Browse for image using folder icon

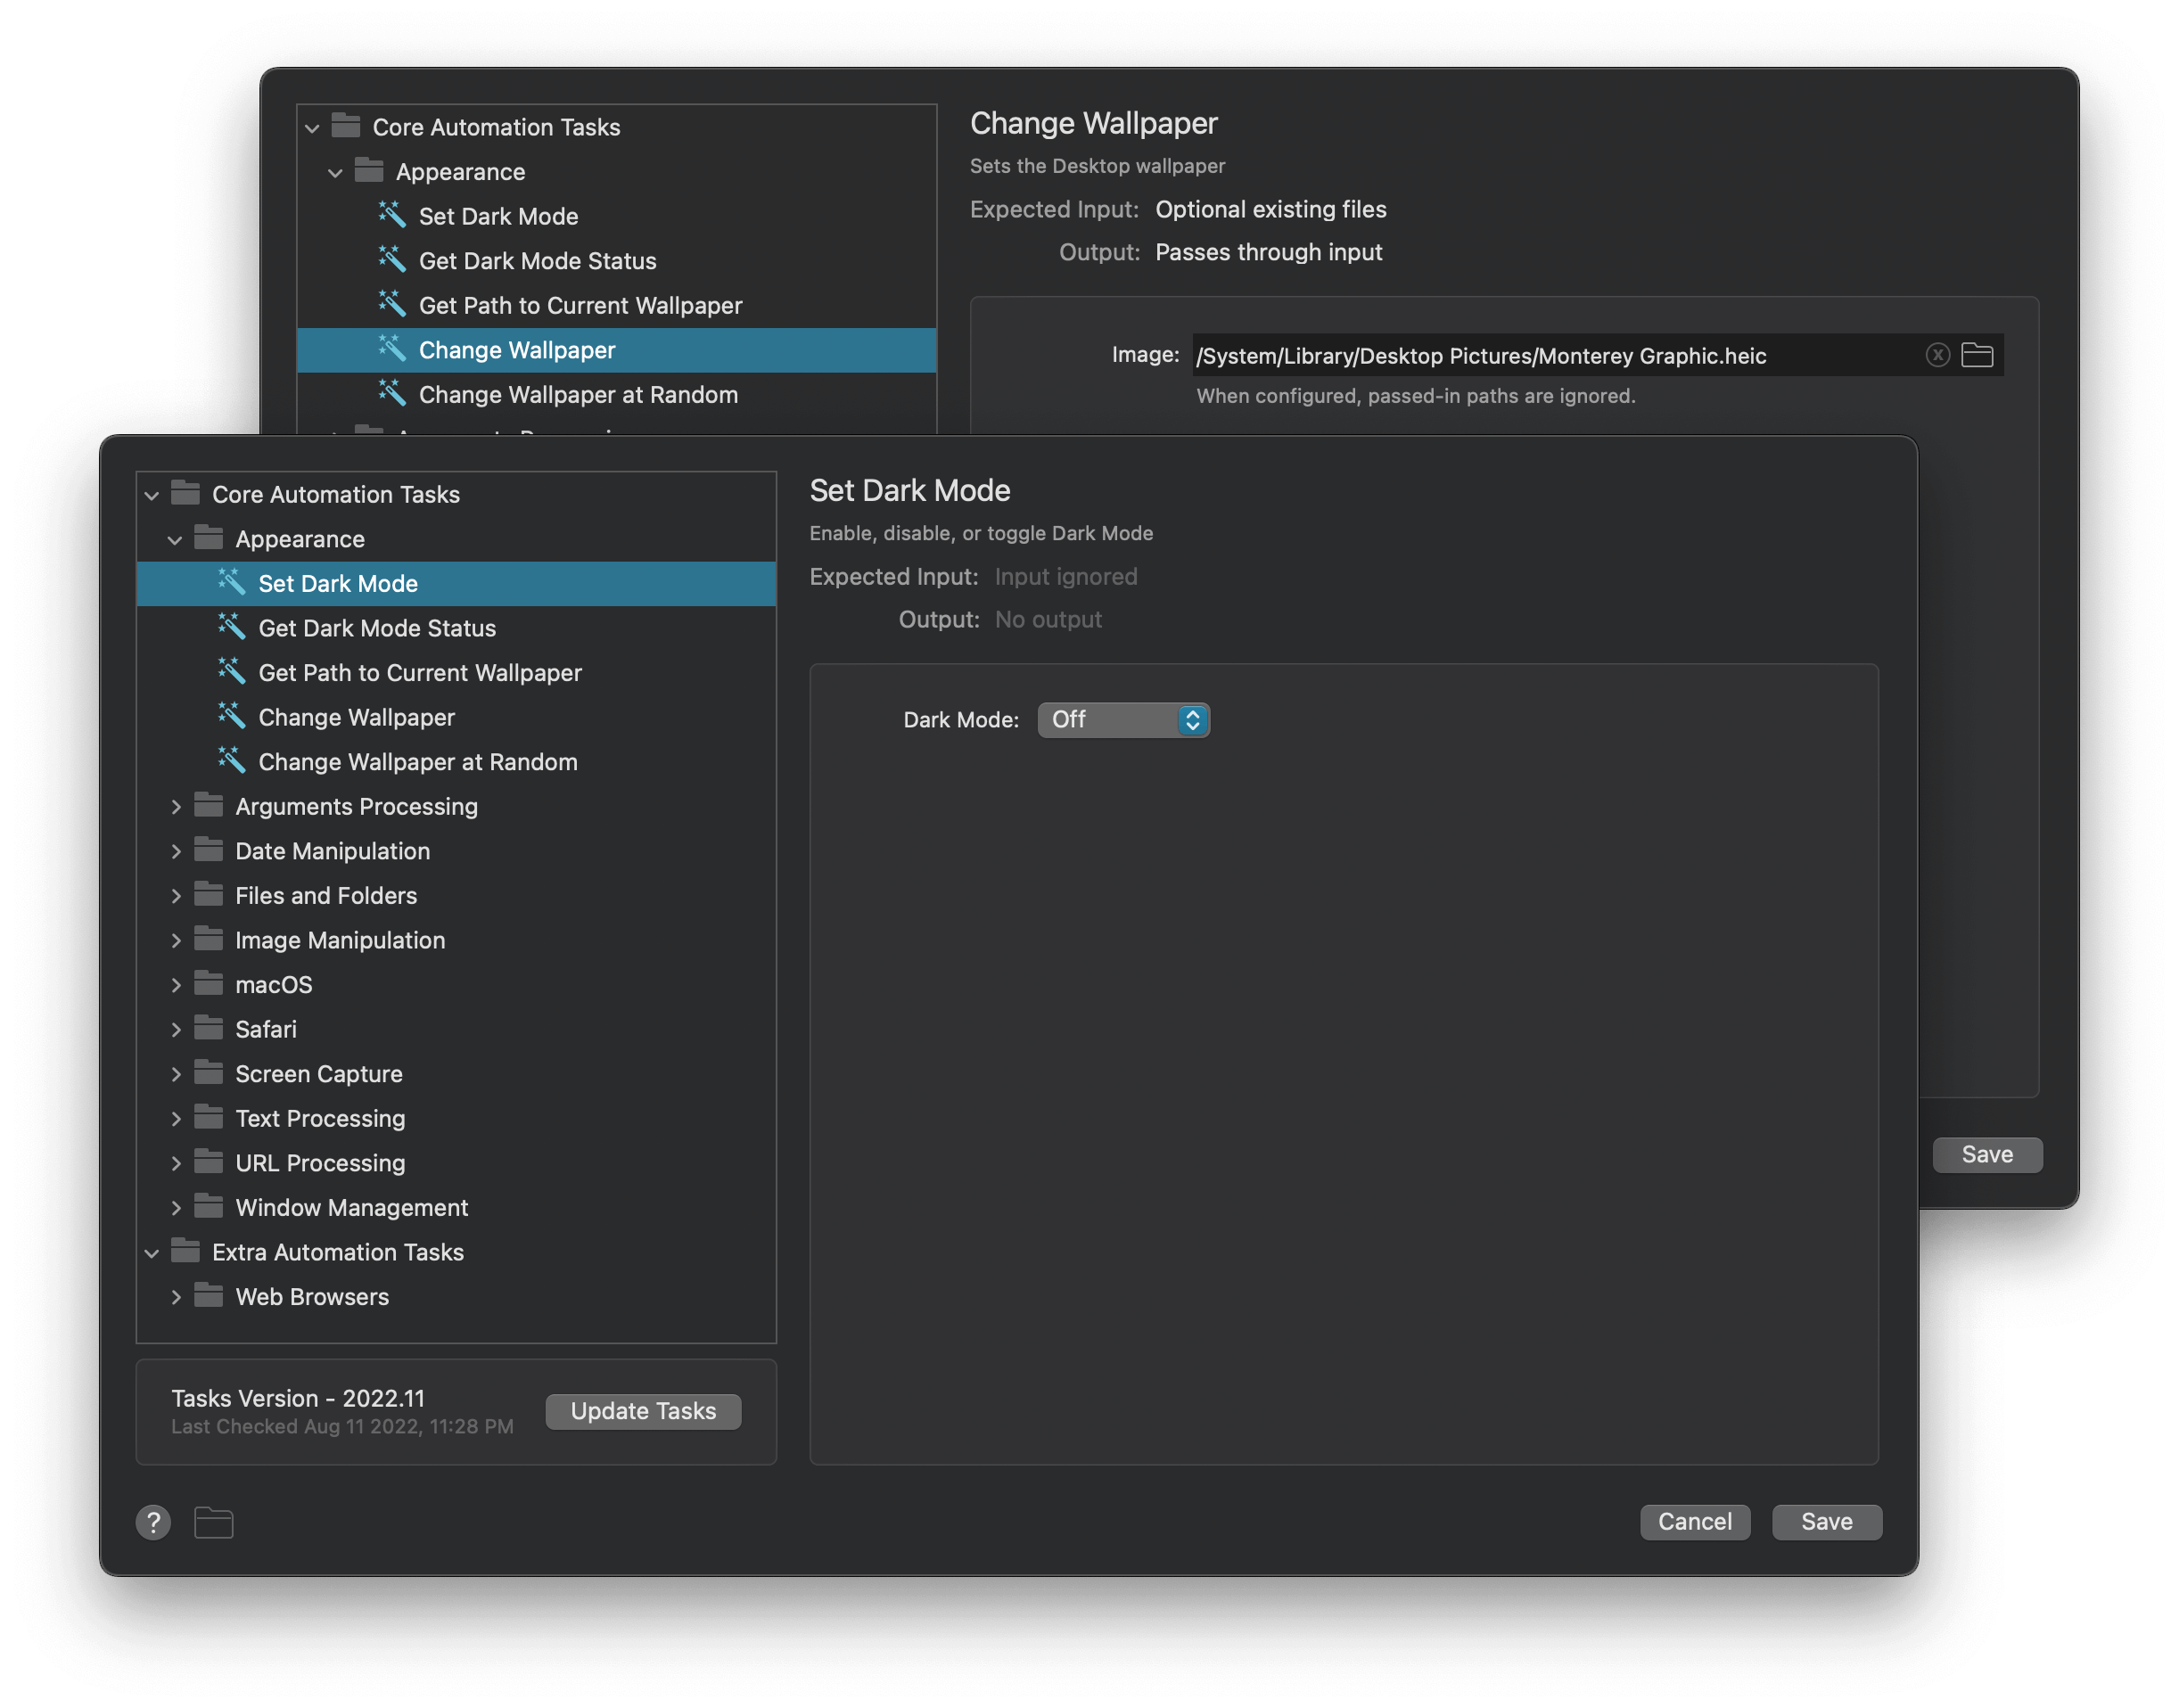coord(1977,355)
